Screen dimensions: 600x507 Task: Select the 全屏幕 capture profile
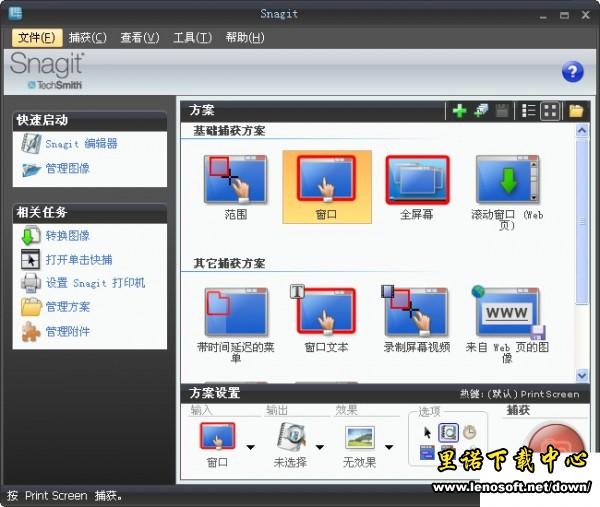[x=417, y=187]
